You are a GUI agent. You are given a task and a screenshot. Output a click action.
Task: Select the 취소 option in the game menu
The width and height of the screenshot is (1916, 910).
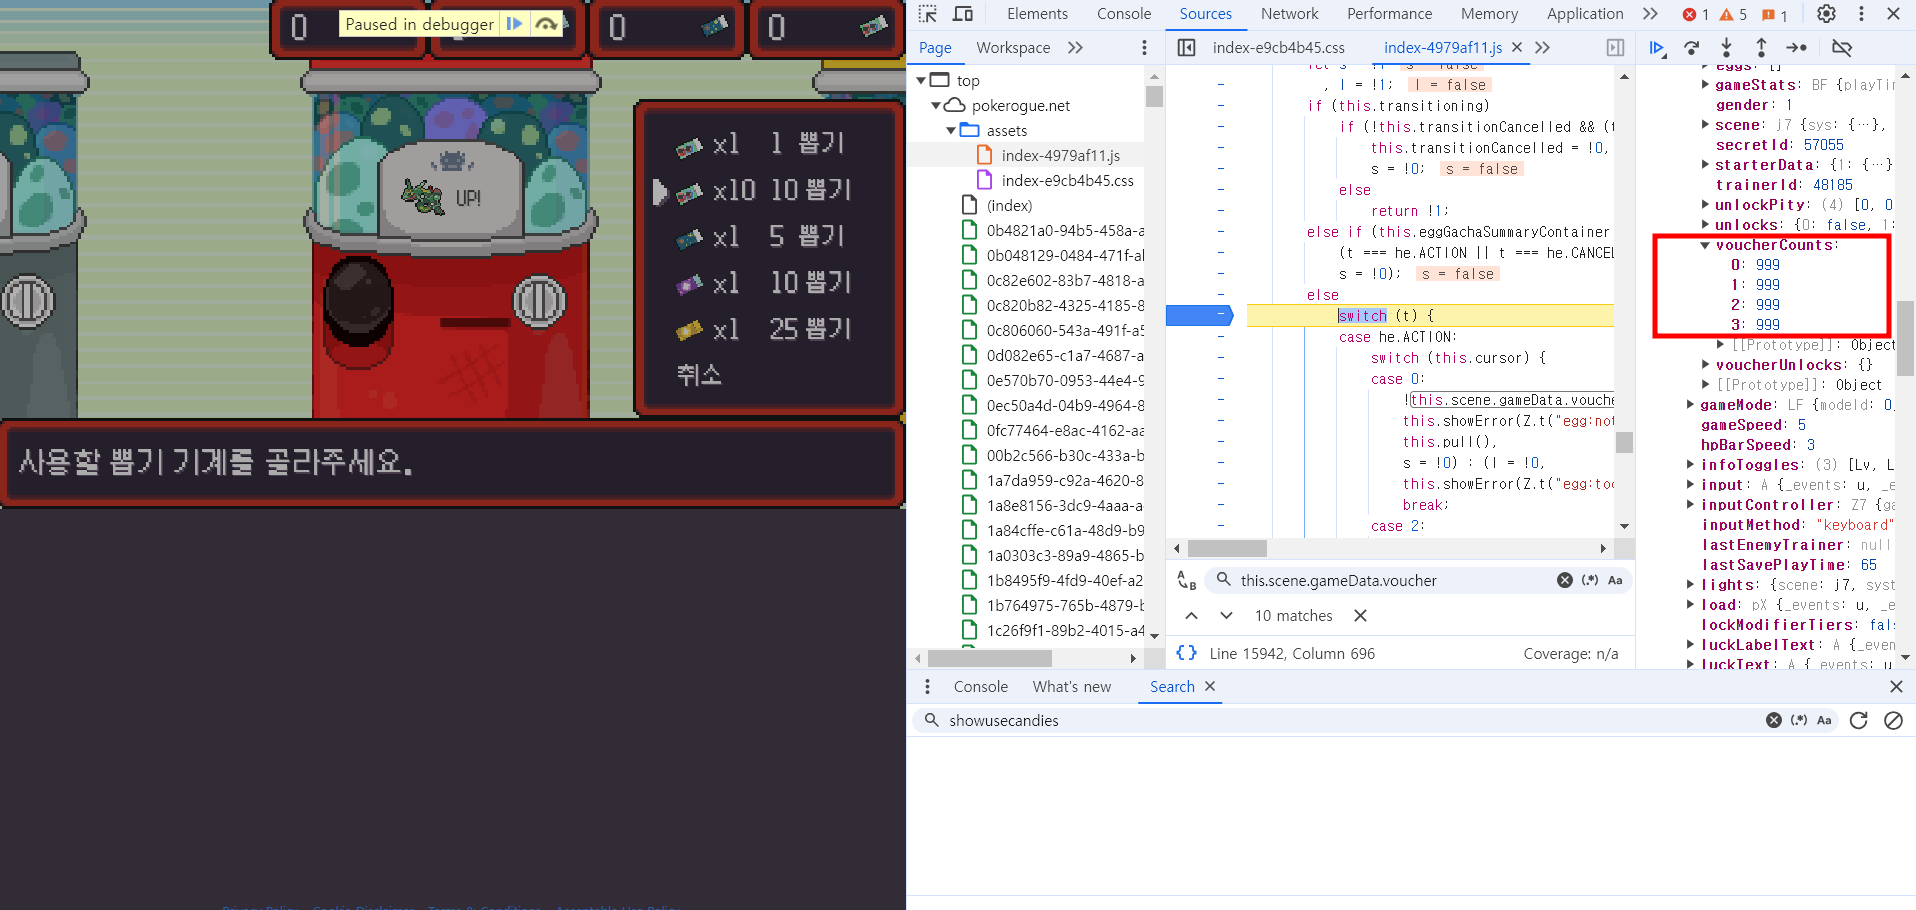tap(699, 375)
